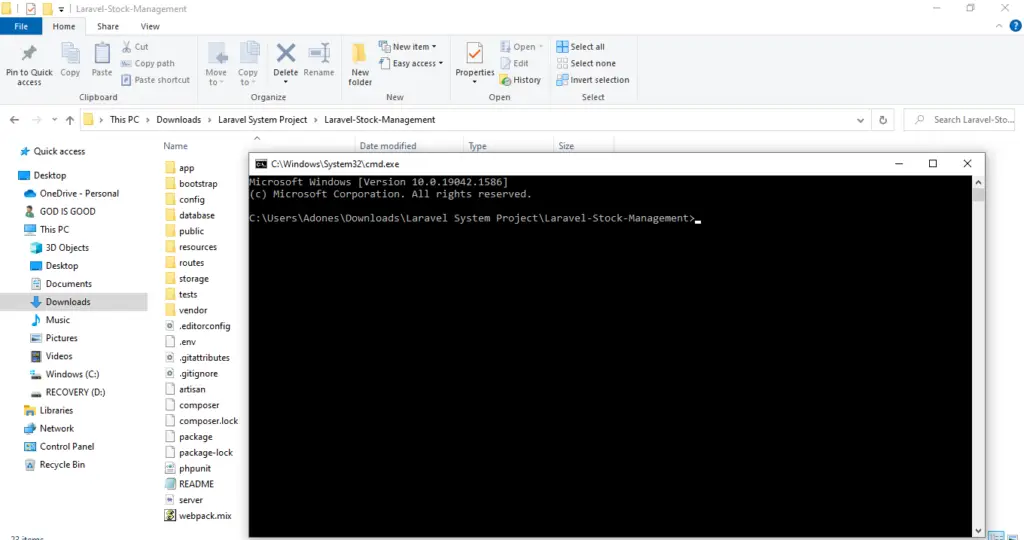Switch to the View ribbon tab
The height and width of the screenshot is (540, 1024).
pos(150,27)
